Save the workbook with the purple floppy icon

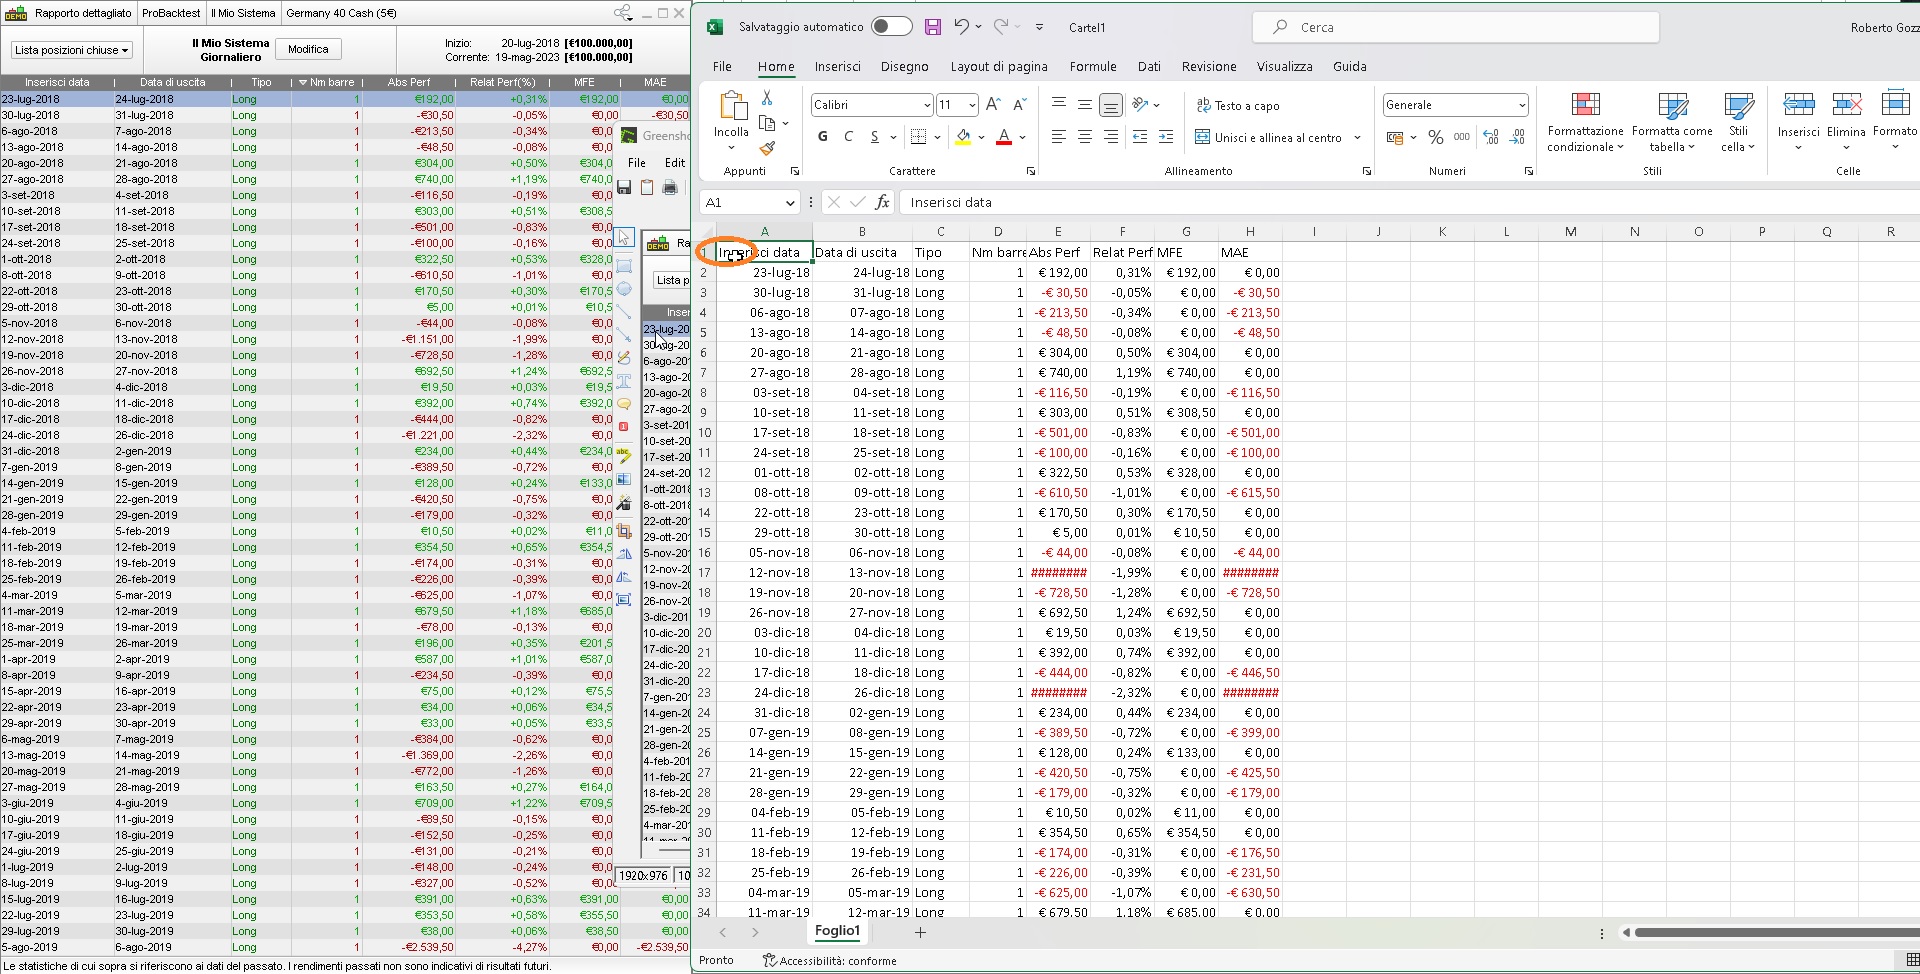(x=933, y=27)
